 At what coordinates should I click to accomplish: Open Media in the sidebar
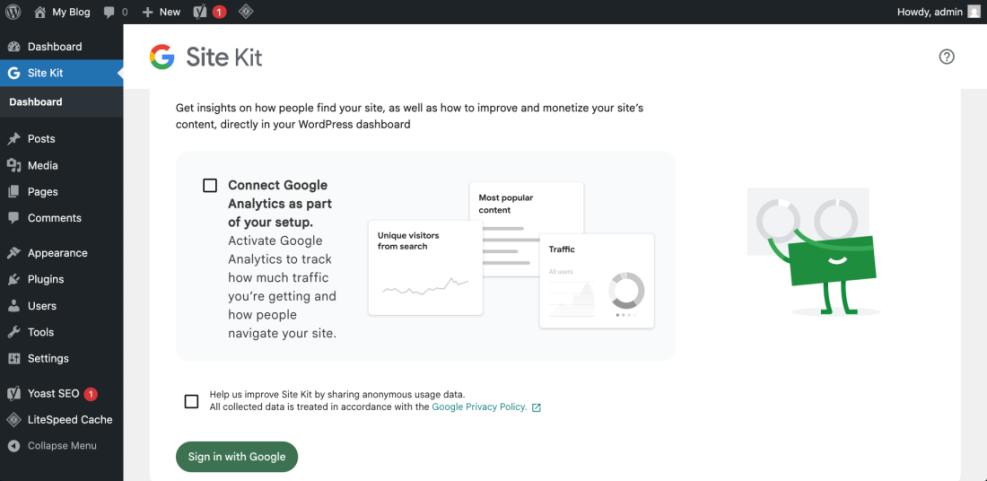[62, 166]
